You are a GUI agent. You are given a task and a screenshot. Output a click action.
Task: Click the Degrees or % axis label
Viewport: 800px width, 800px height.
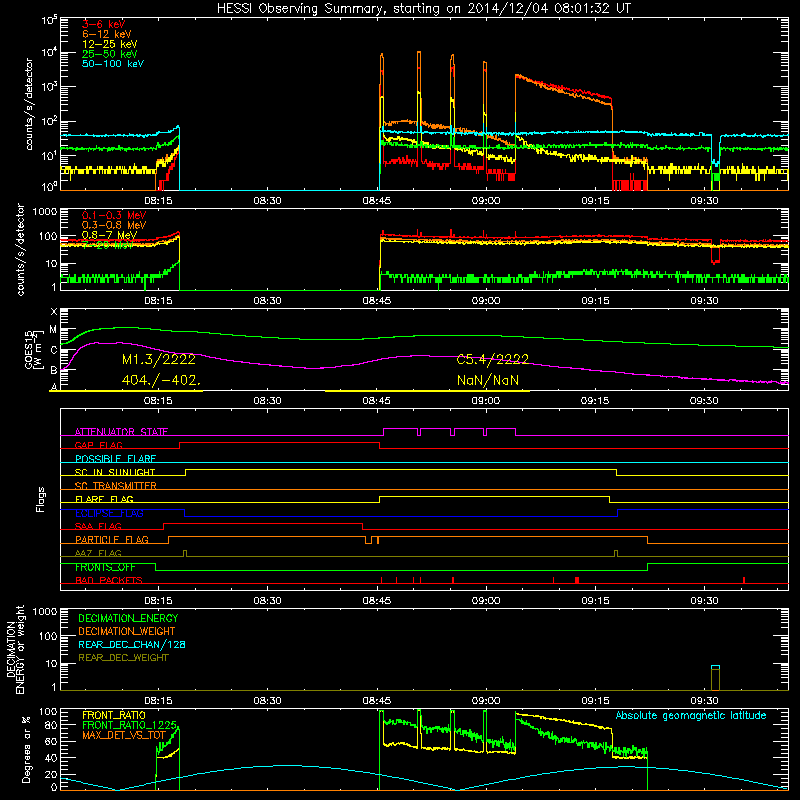pos(26,750)
